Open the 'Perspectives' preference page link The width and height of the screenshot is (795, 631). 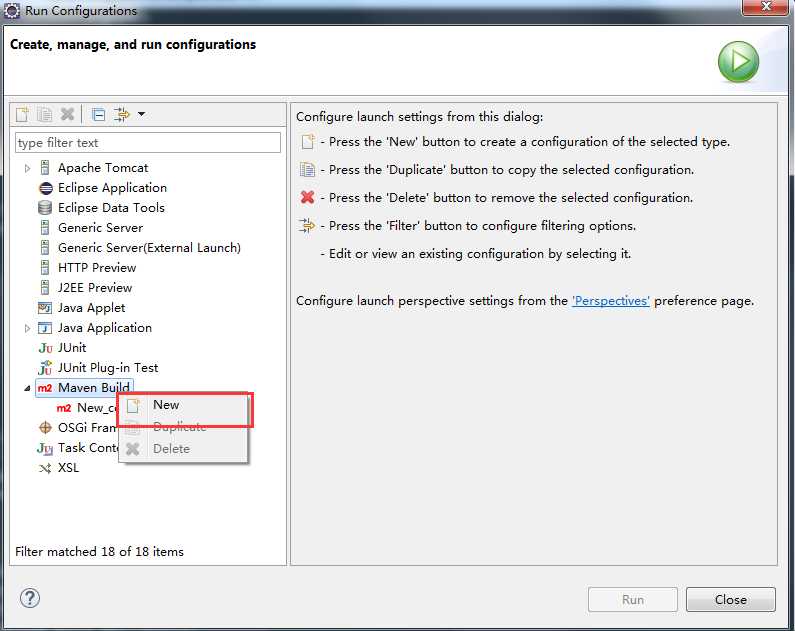(x=611, y=300)
